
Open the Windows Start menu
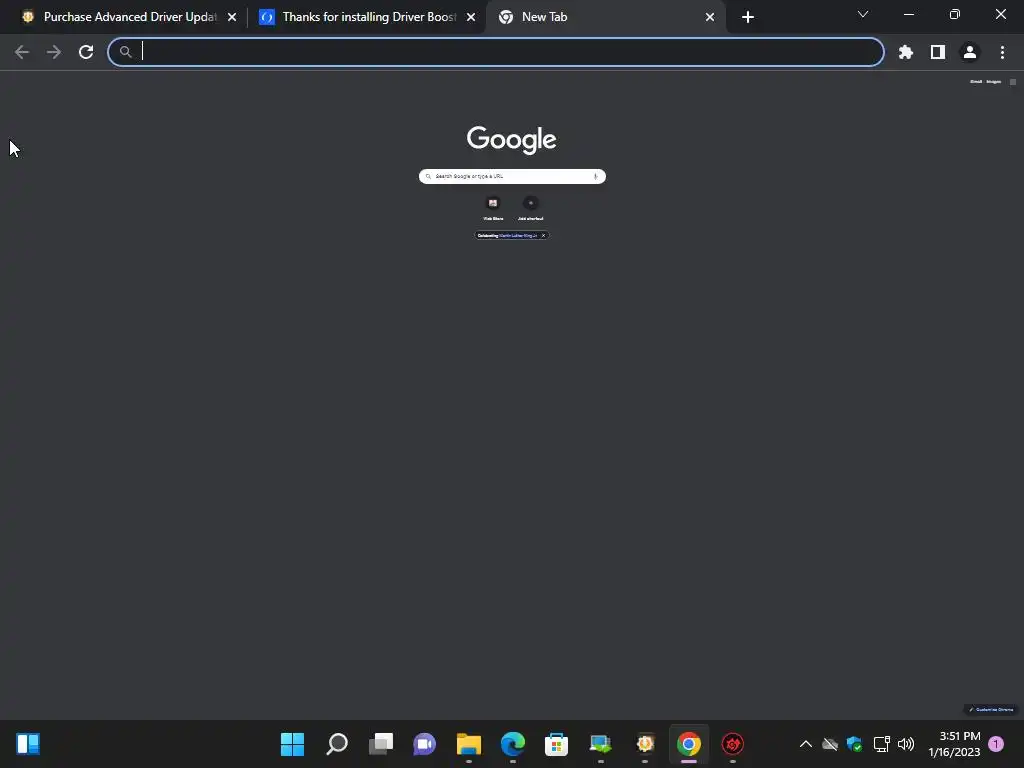(x=292, y=744)
